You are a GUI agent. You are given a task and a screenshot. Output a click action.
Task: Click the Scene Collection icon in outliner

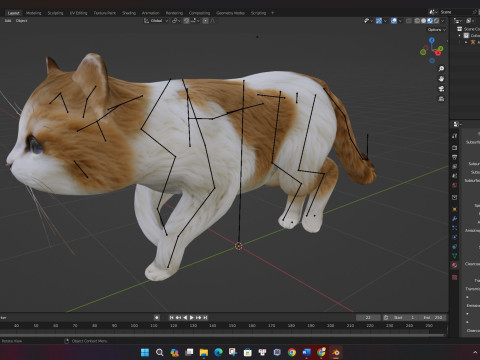point(460,29)
